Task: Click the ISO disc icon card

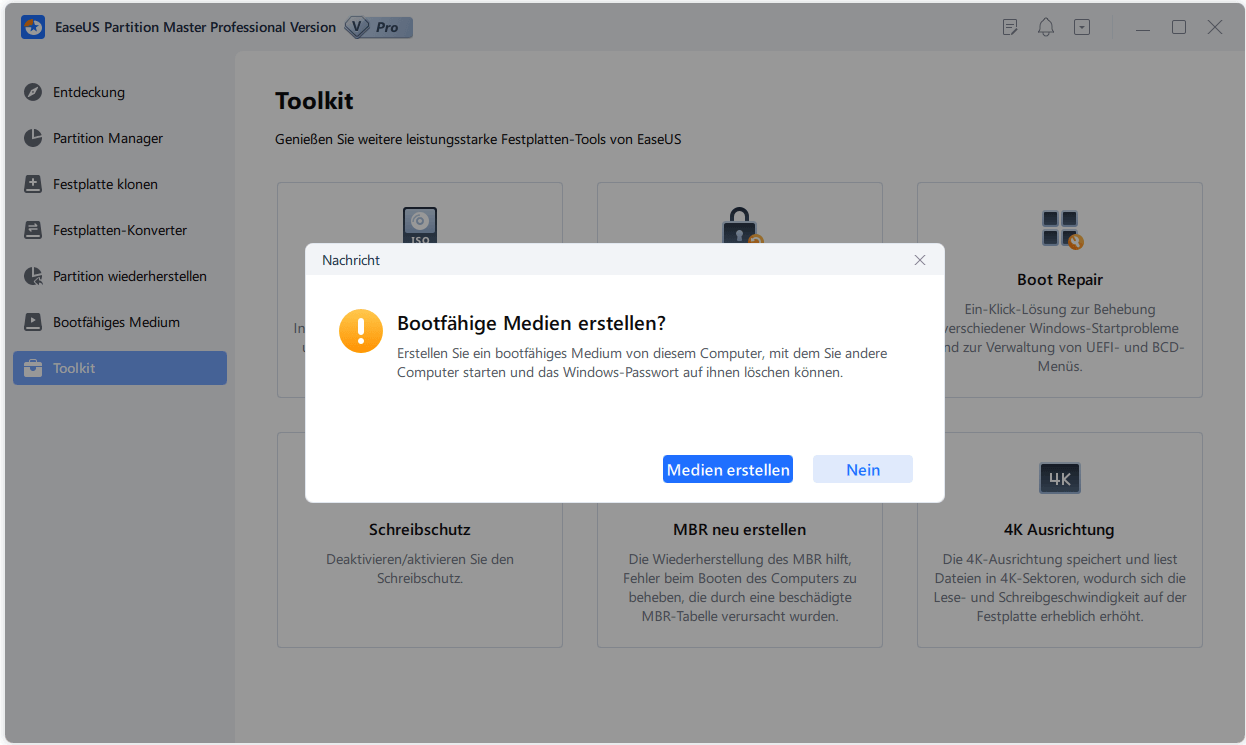Action: pyautogui.click(x=420, y=226)
